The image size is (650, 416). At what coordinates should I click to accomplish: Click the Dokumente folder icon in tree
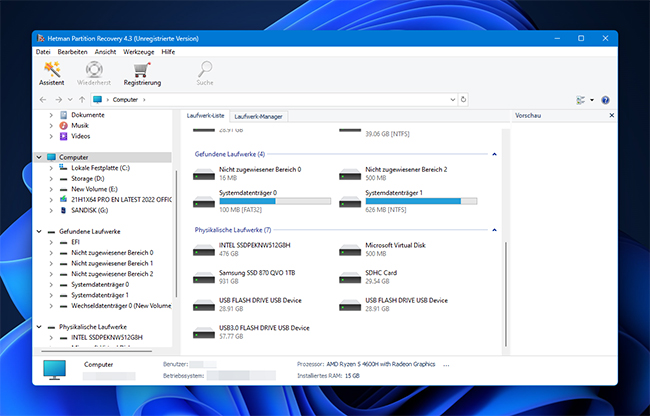(x=63, y=115)
